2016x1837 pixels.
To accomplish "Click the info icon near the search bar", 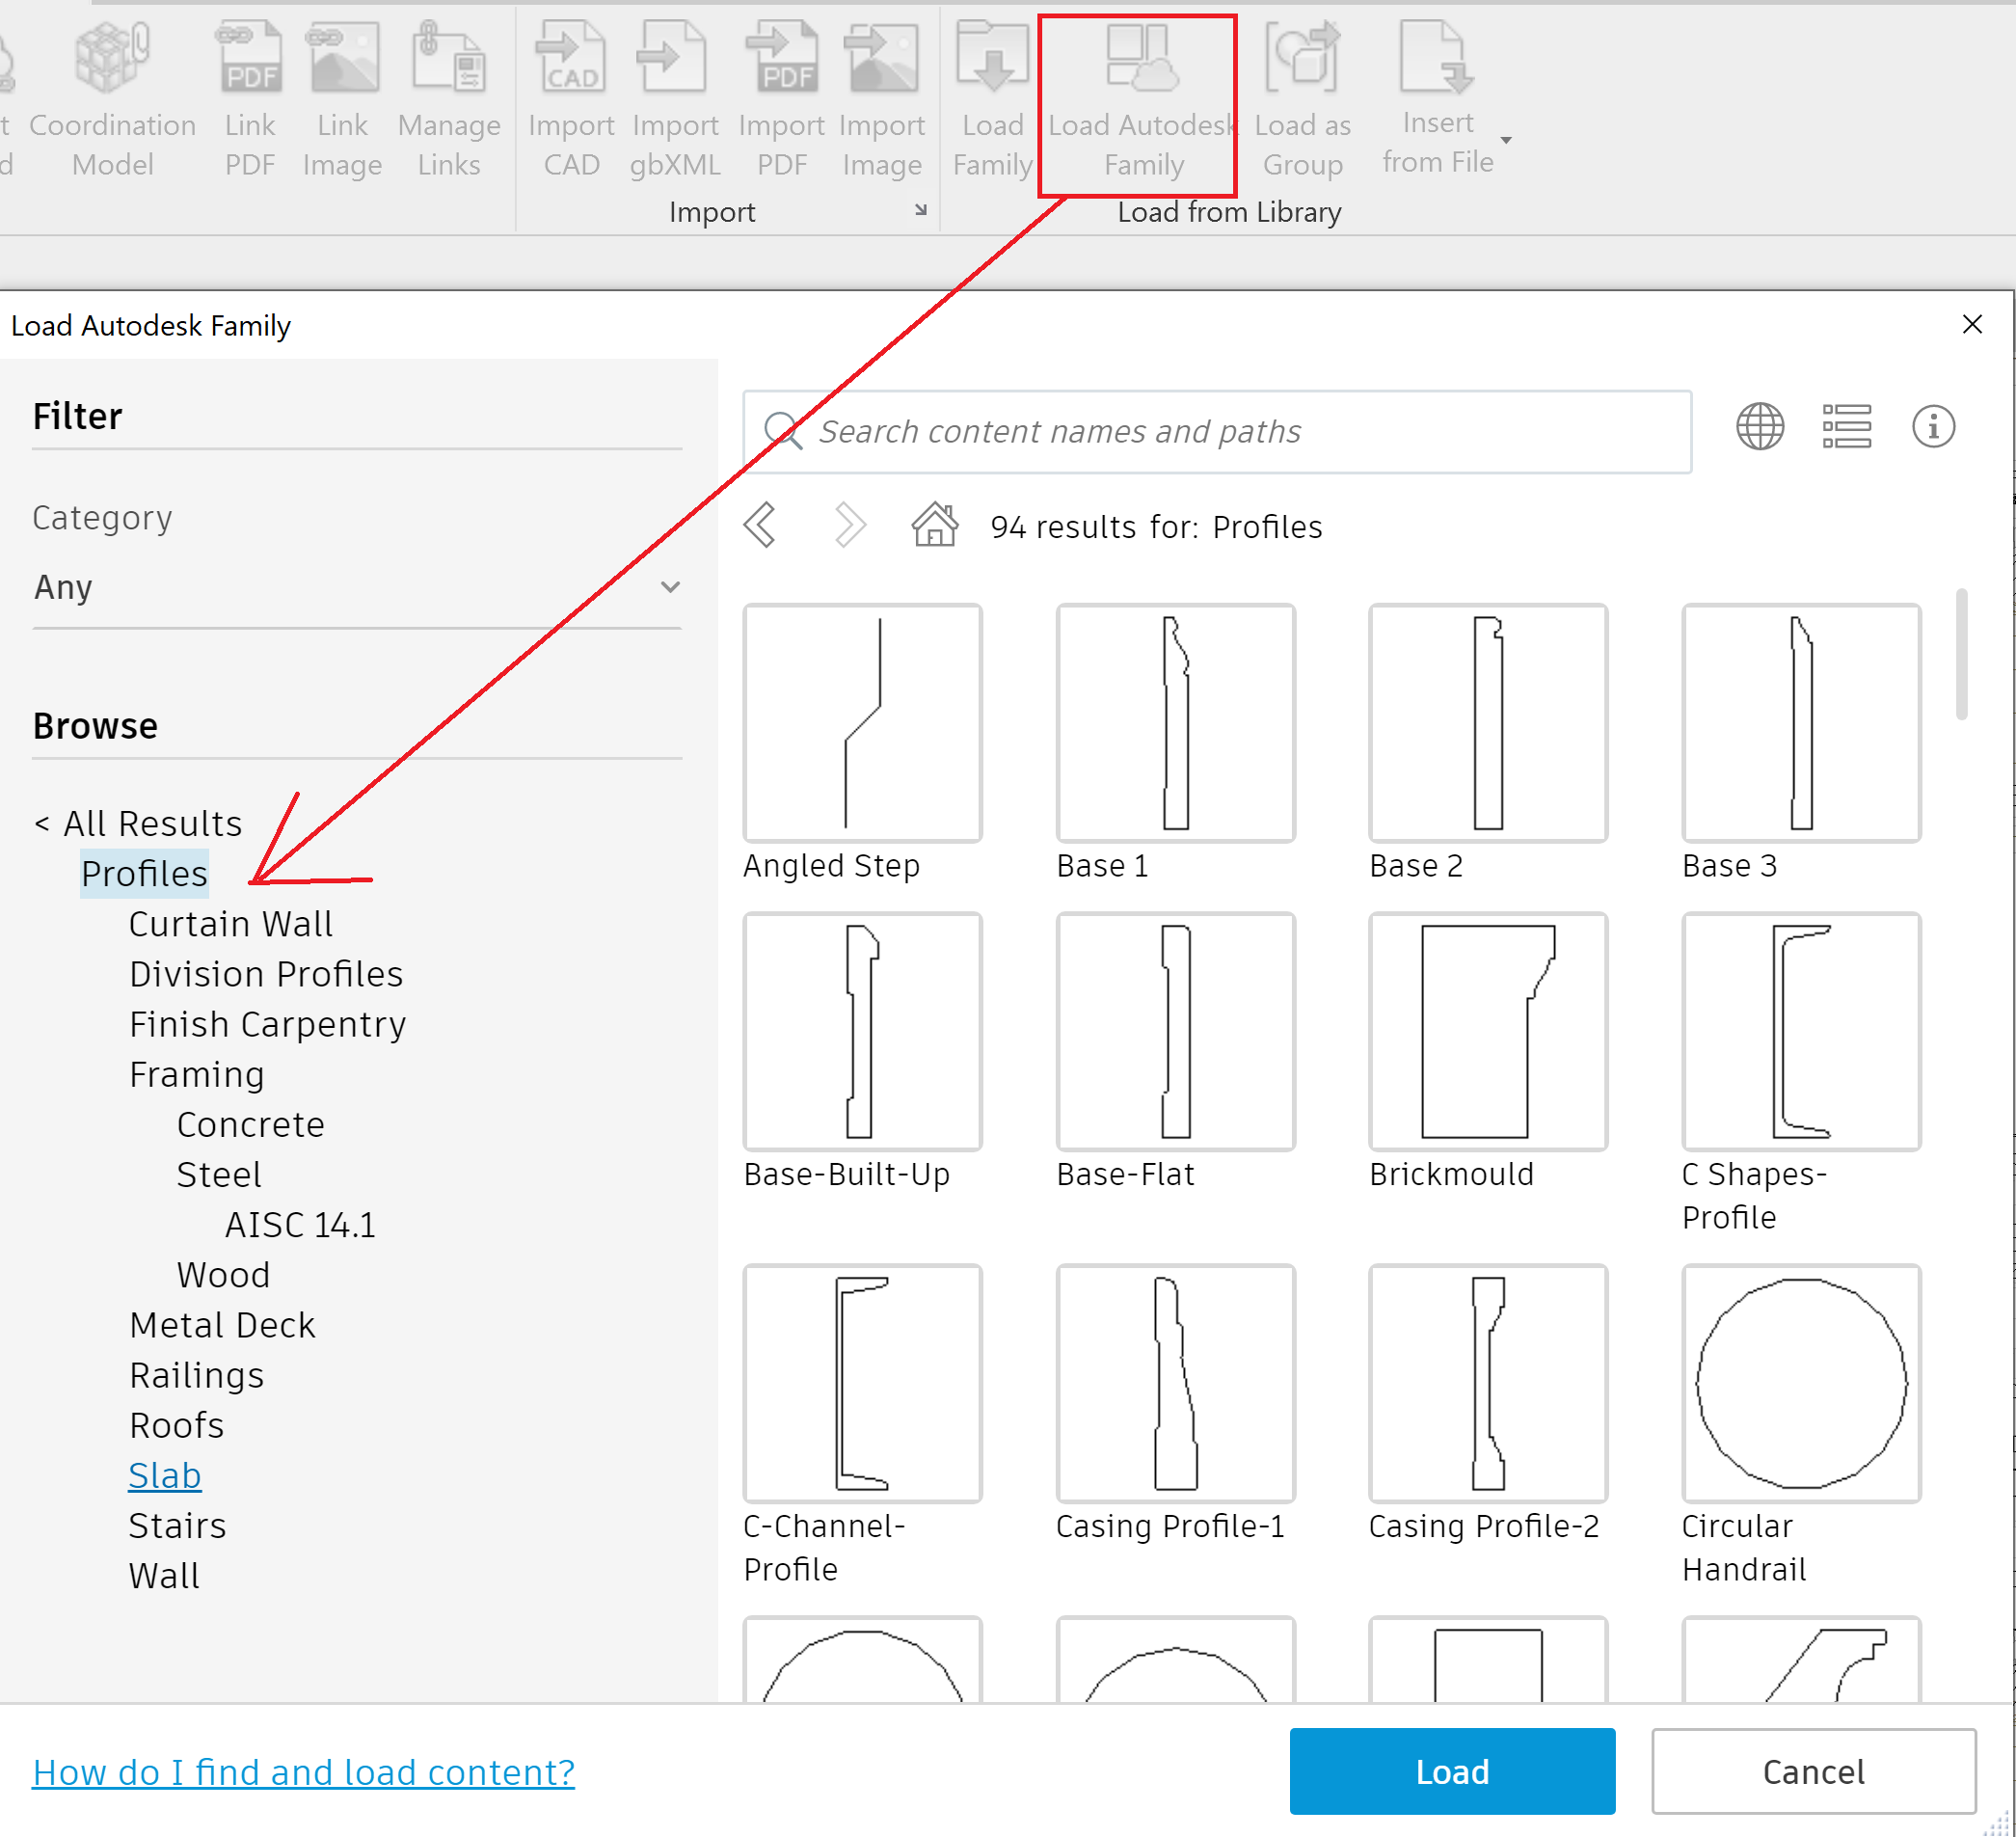I will (1932, 426).
